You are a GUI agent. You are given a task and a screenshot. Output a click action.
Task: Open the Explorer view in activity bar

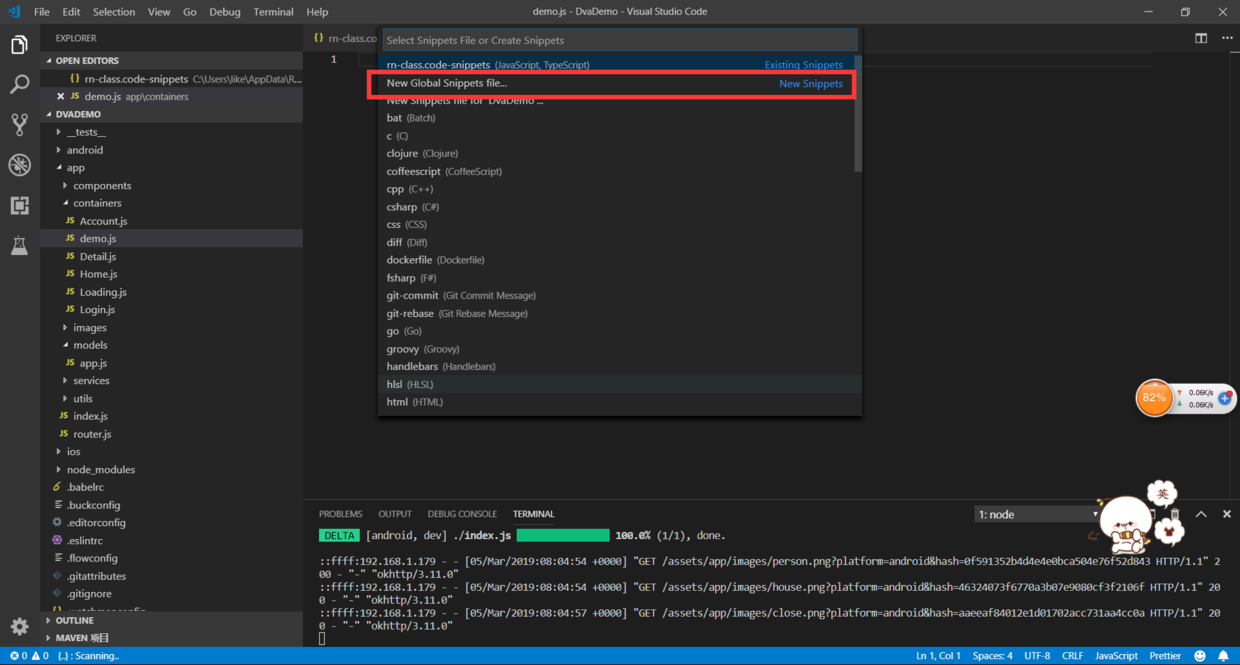click(19, 46)
